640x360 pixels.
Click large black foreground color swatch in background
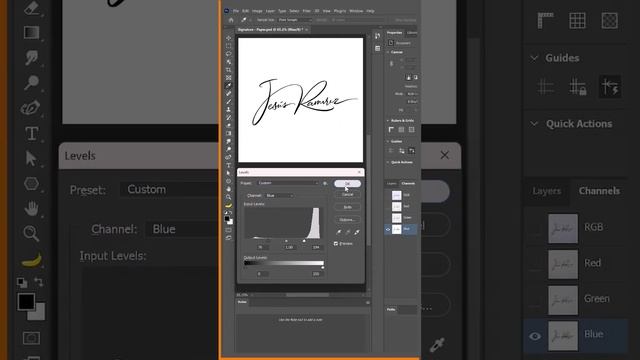[26, 302]
